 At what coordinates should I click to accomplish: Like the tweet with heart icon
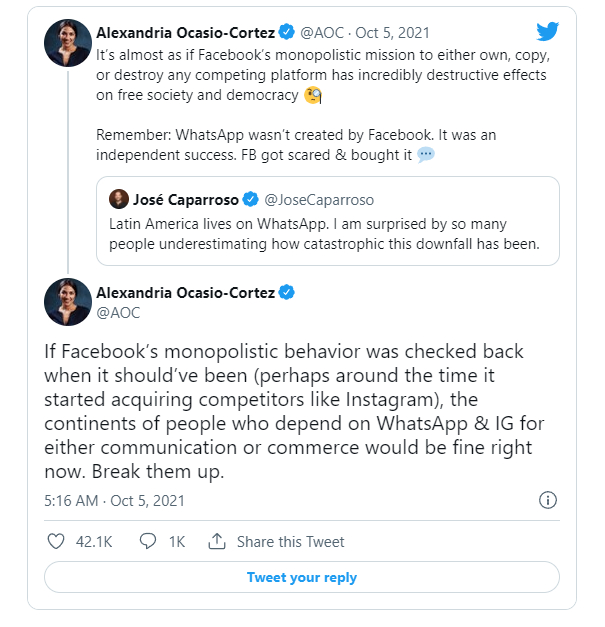click(56, 541)
